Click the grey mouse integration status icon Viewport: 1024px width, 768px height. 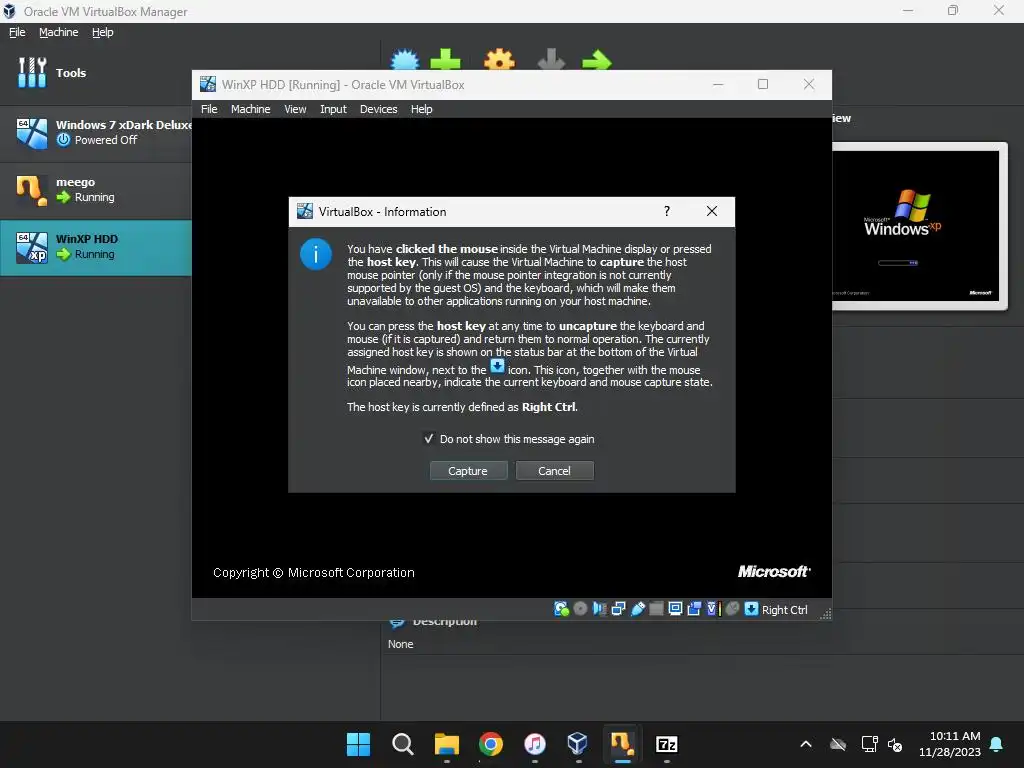point(733,609)
